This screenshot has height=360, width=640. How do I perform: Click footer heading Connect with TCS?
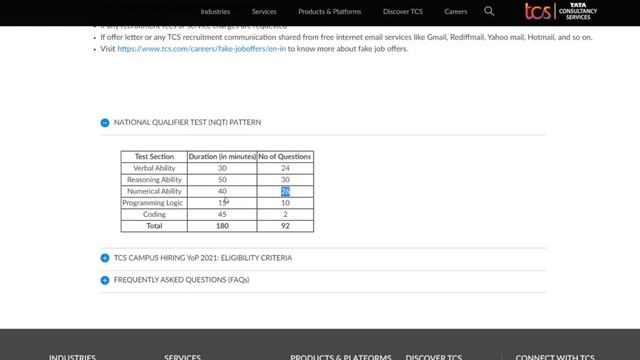click(x=555, y=357)
